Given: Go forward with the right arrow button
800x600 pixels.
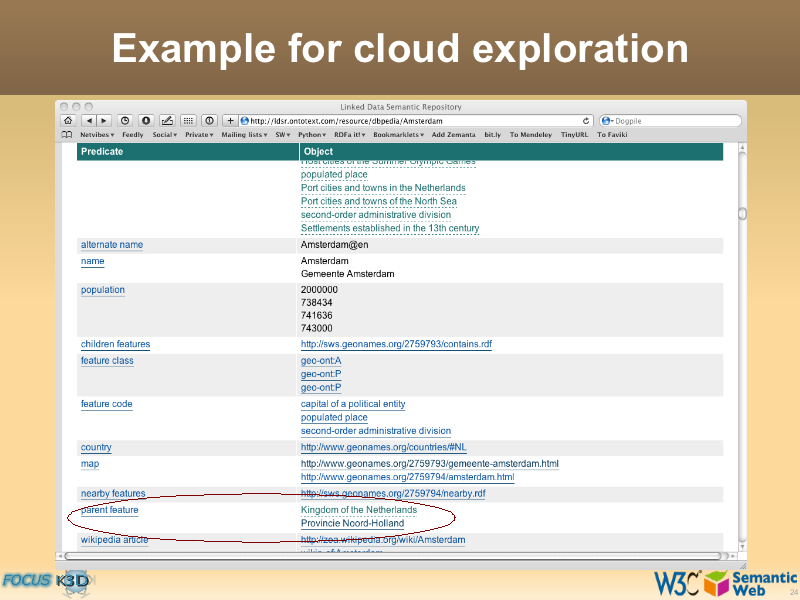Looking at the screenshot, I should (x=103, y=121).
